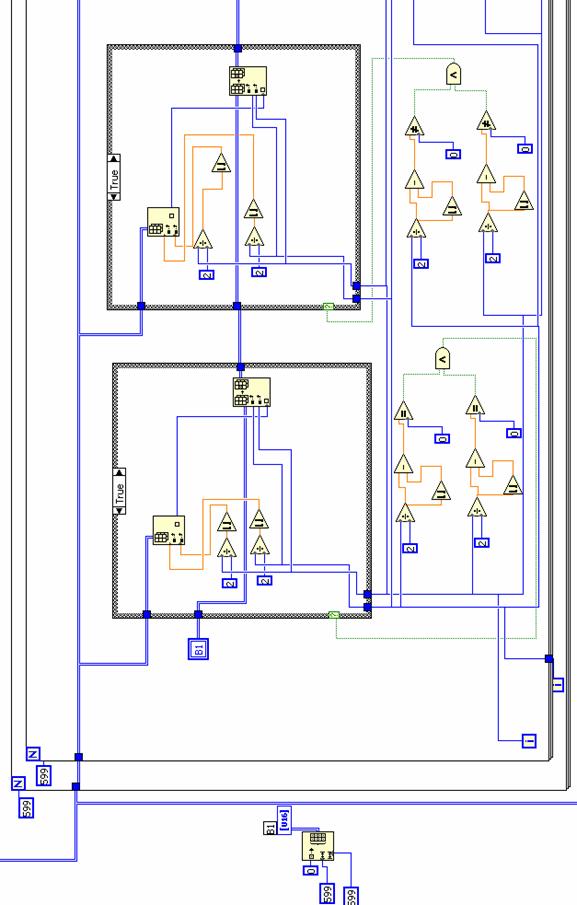Open the upper case structure's True selector
577x905 pixels.
click(x=114, y=177)
